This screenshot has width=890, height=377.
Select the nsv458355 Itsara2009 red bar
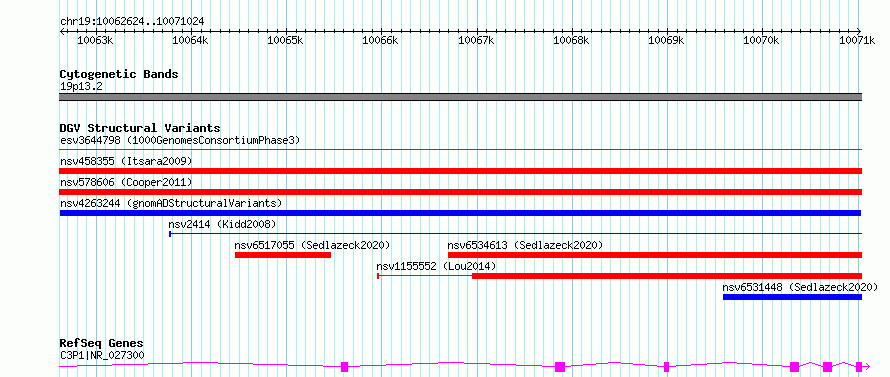[x=460, y=171]
